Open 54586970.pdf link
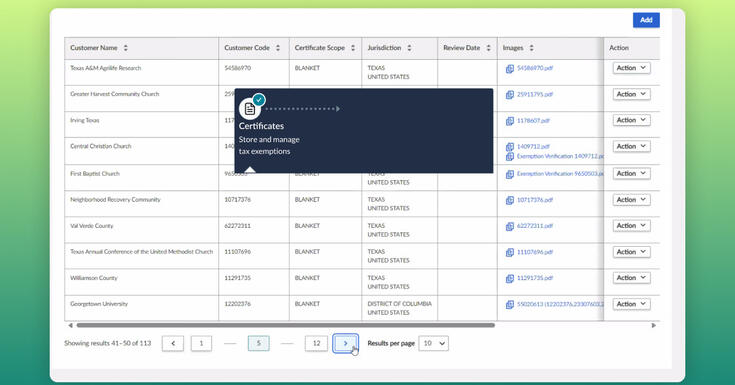Viewport: 735px width, 385px height. [535, 68]
